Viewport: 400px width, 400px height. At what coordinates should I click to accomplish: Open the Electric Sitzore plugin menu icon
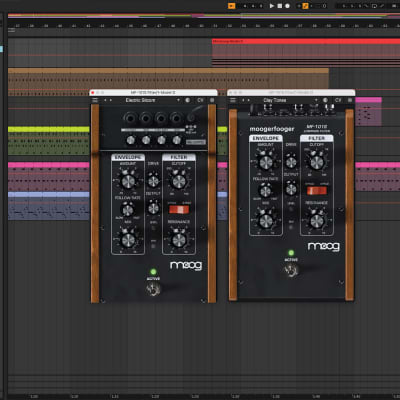[x=95, y=100]
